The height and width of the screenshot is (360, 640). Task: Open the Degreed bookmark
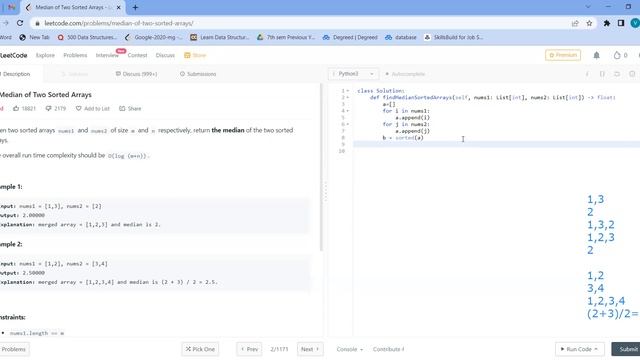(x=350, y=37)
